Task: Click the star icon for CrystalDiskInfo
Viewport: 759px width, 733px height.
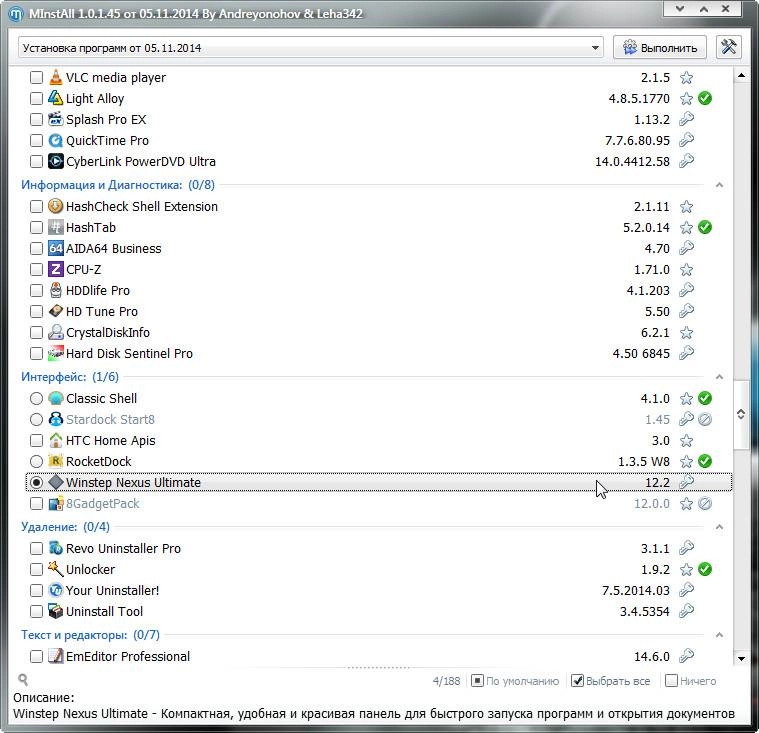Action: [686, 333]
